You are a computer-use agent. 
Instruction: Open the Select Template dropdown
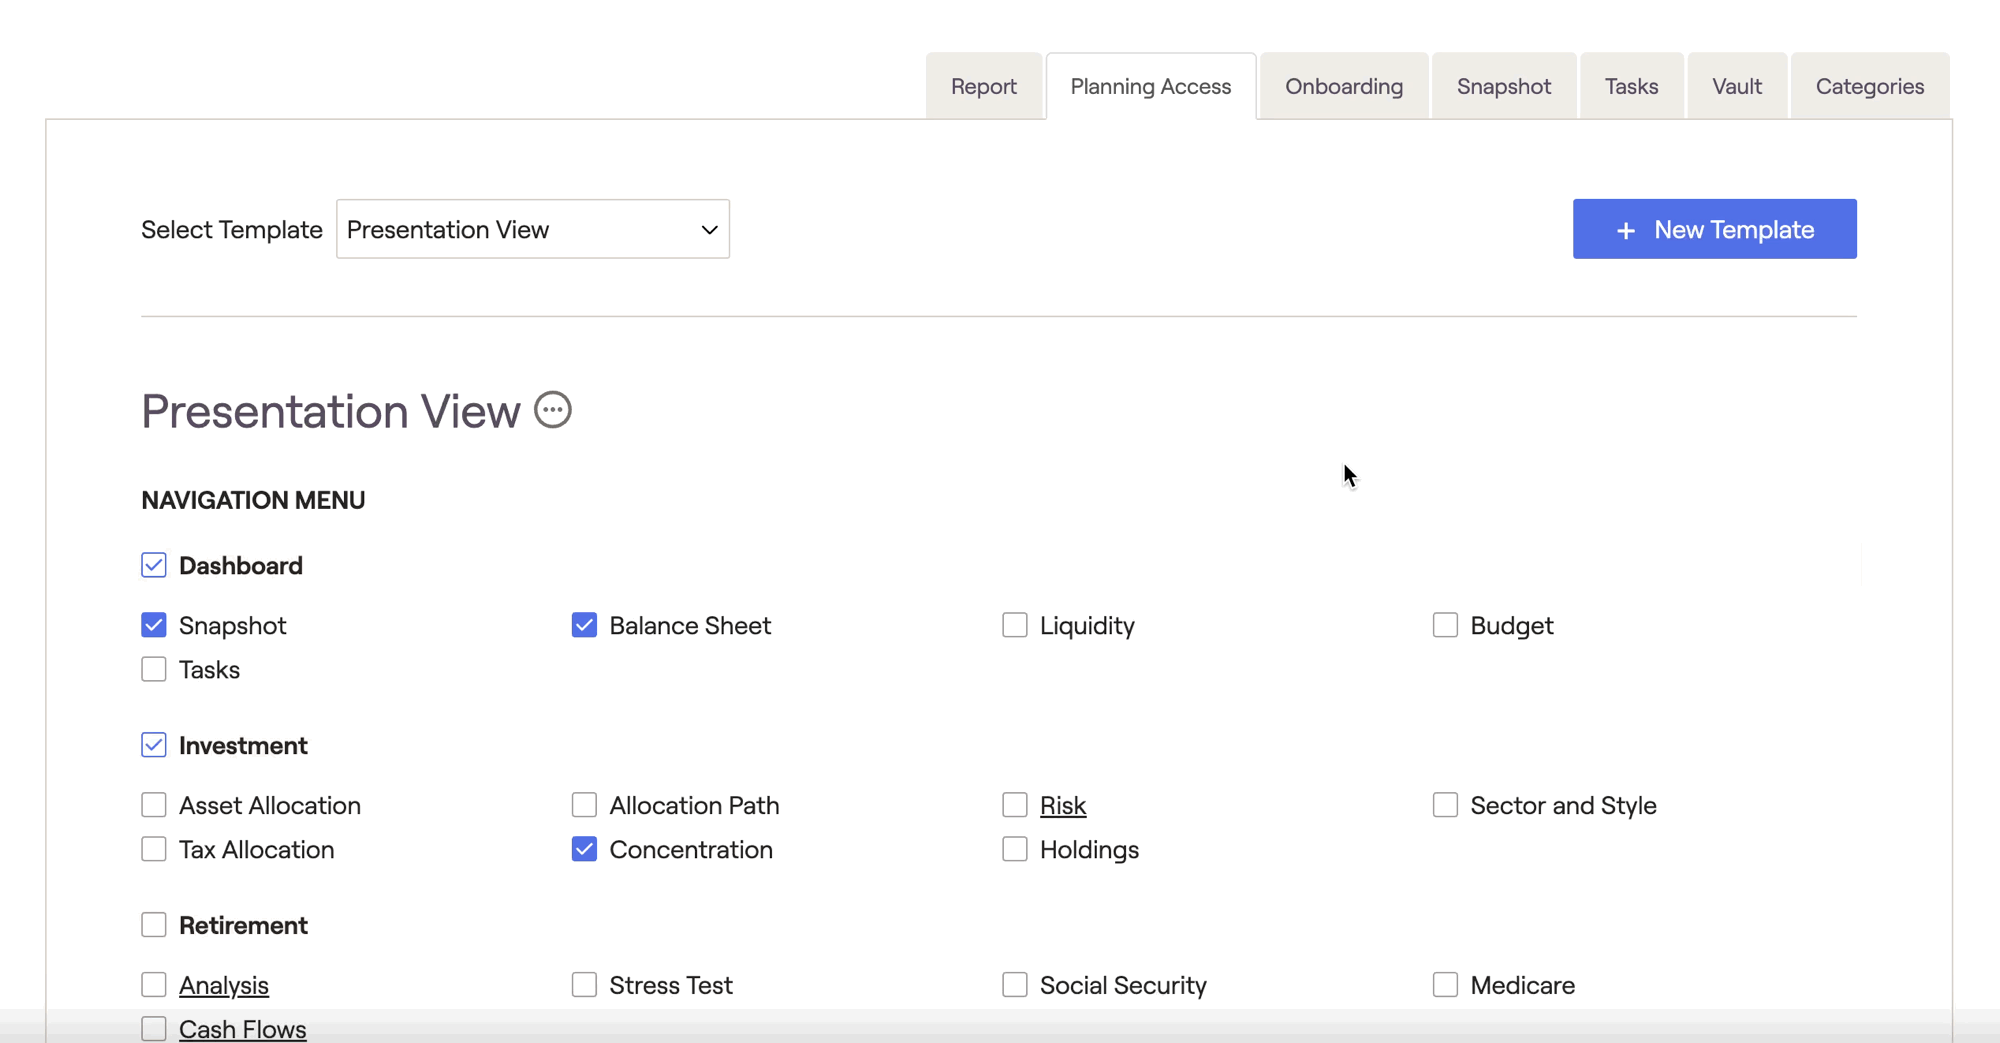pos(532,229)
